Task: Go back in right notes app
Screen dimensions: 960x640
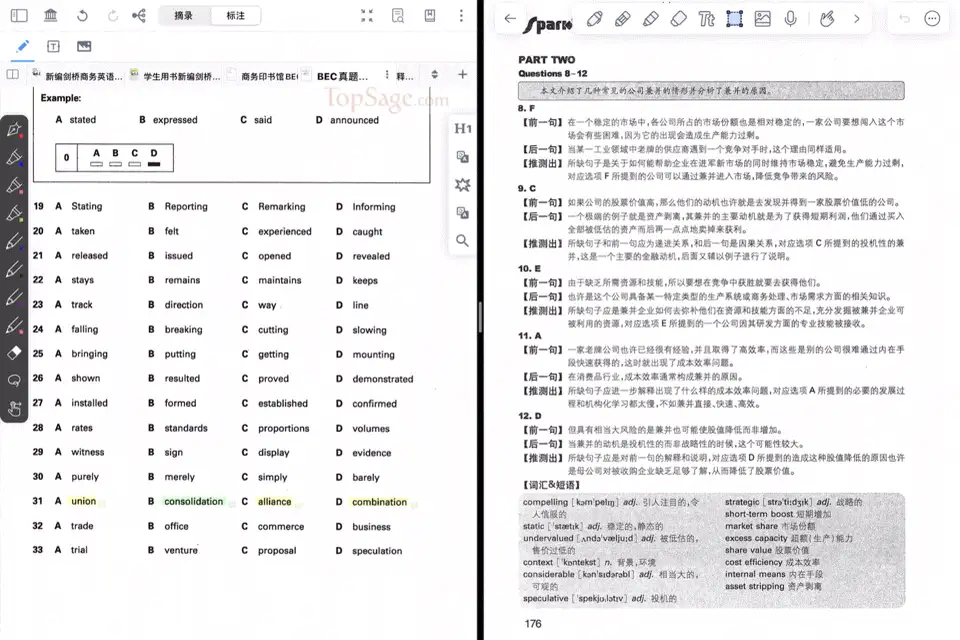Action: click(510, 18)
